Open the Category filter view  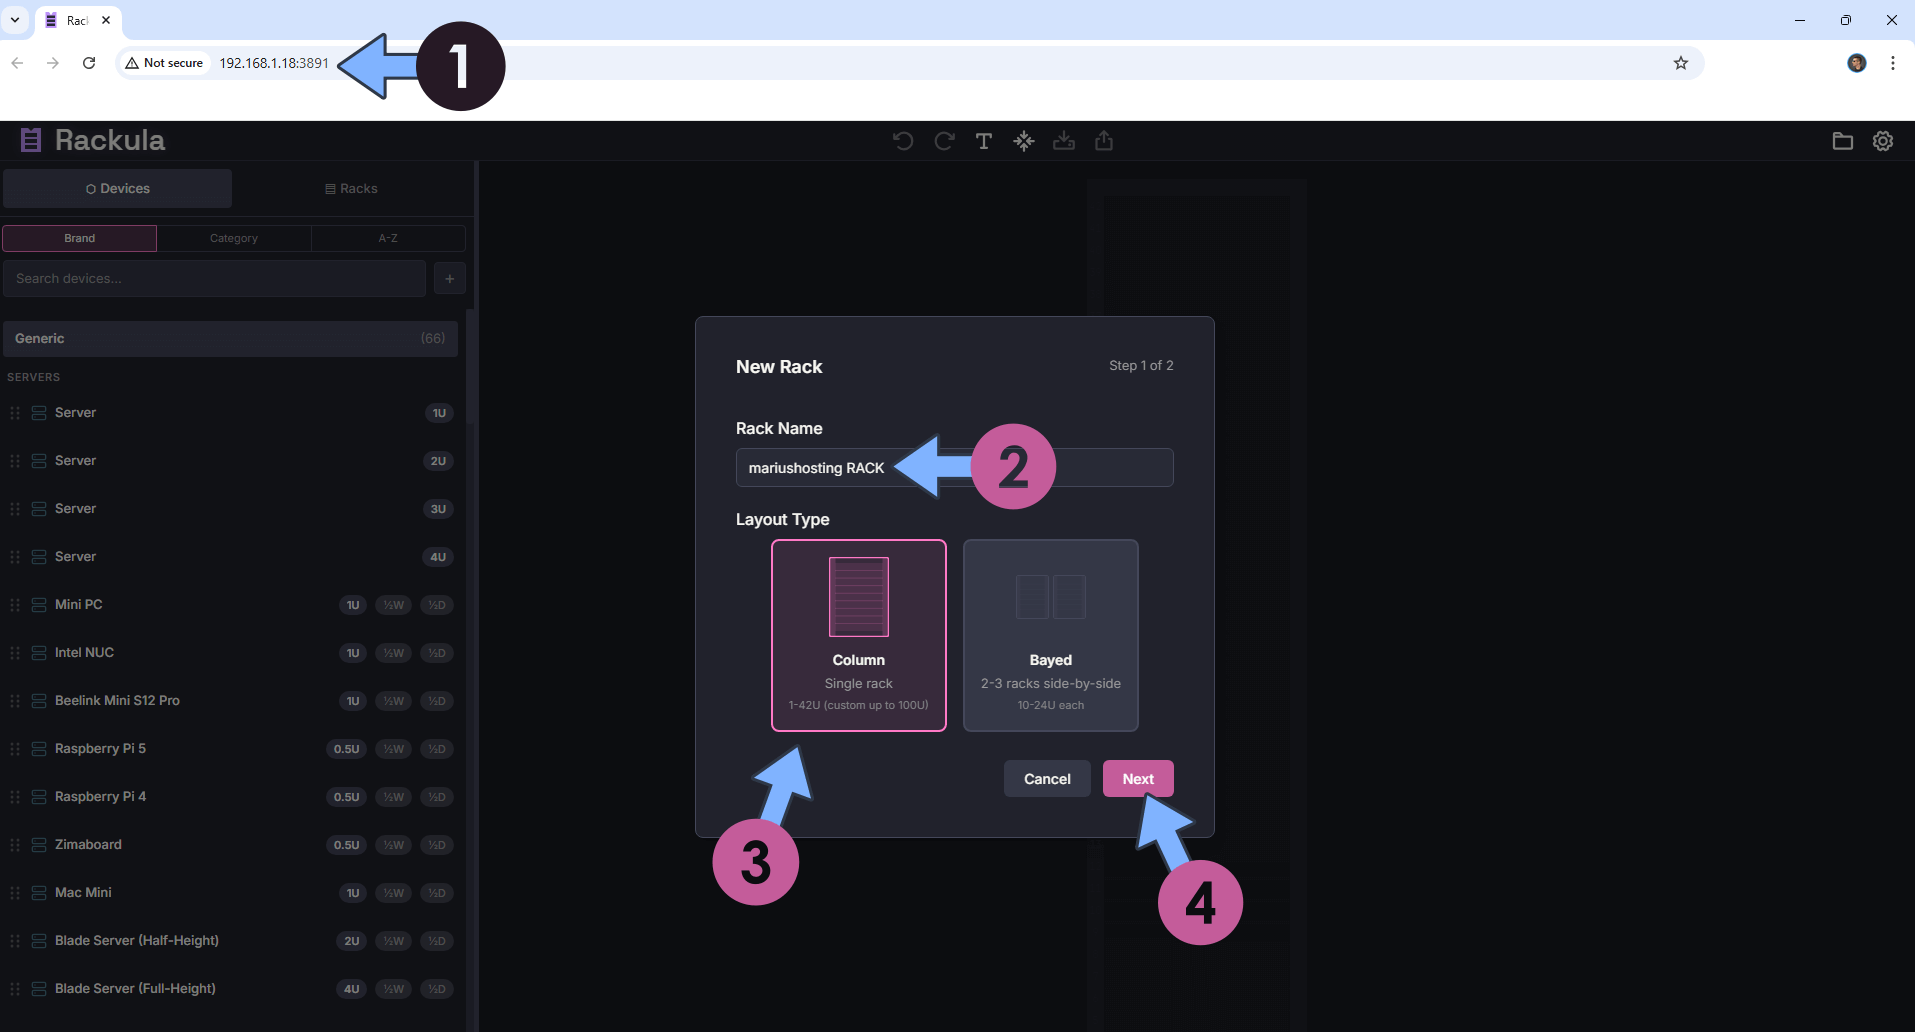233,238
